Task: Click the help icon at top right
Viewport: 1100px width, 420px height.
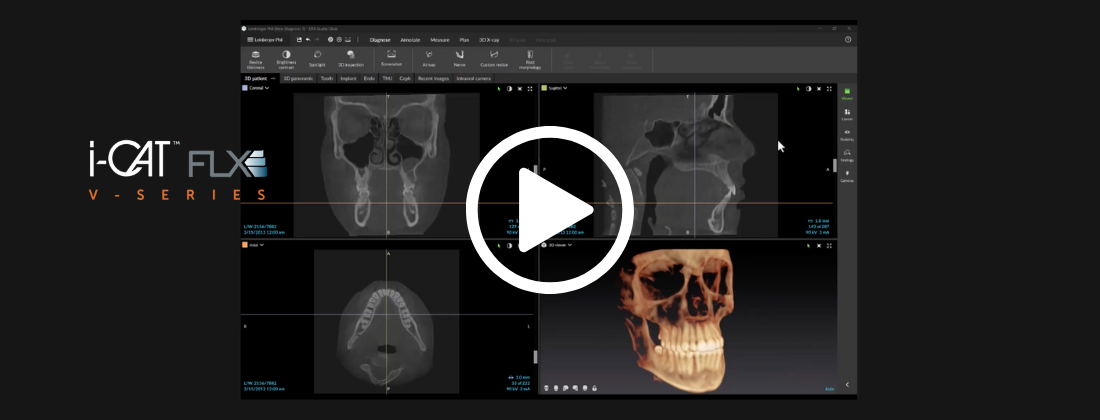Action: (x=848, y=40)
